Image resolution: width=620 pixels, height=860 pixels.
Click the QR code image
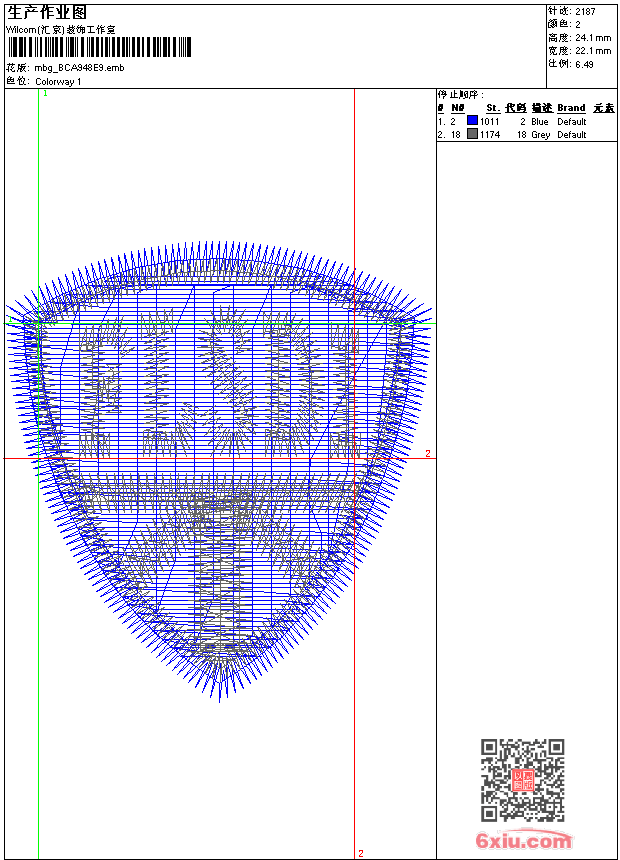click(522, 780)
